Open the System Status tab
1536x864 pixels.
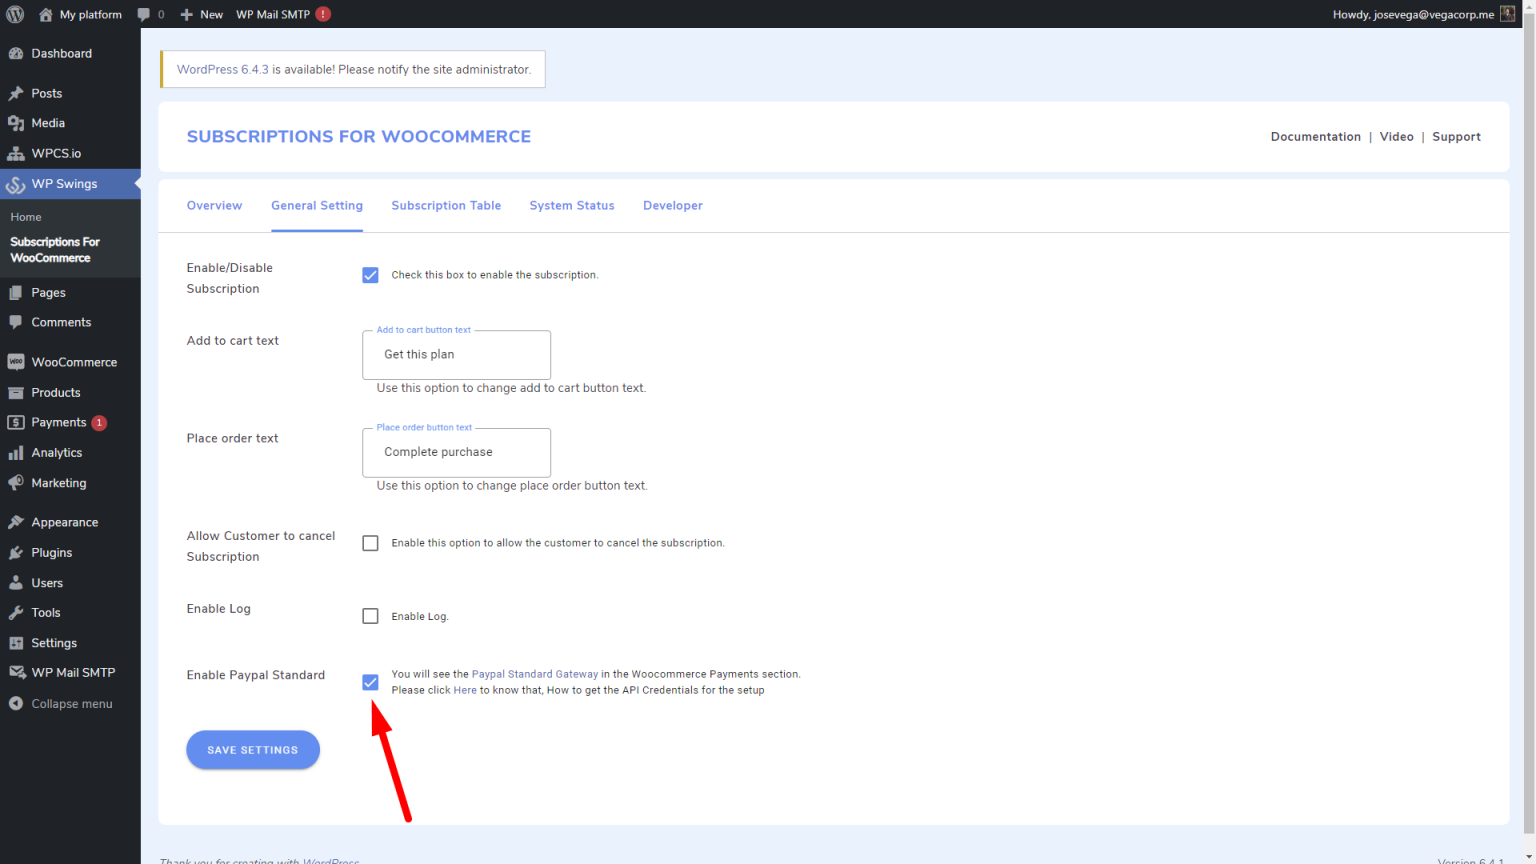(571, 205)
